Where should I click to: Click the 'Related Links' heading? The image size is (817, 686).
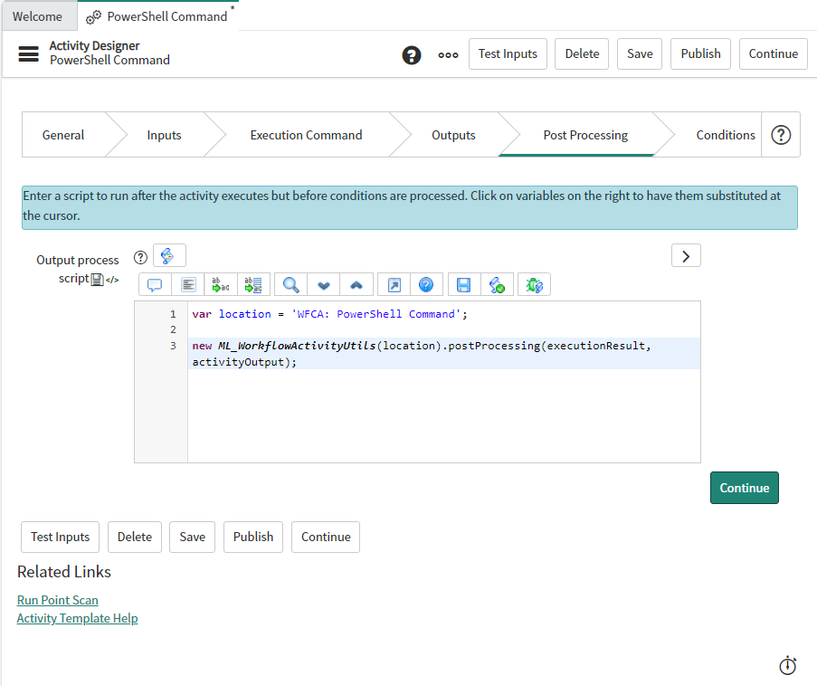pos(64,572)
